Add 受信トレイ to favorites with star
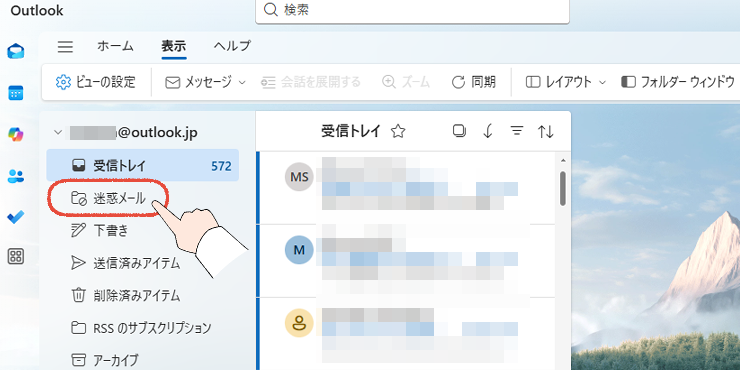 tap(398, 132)
